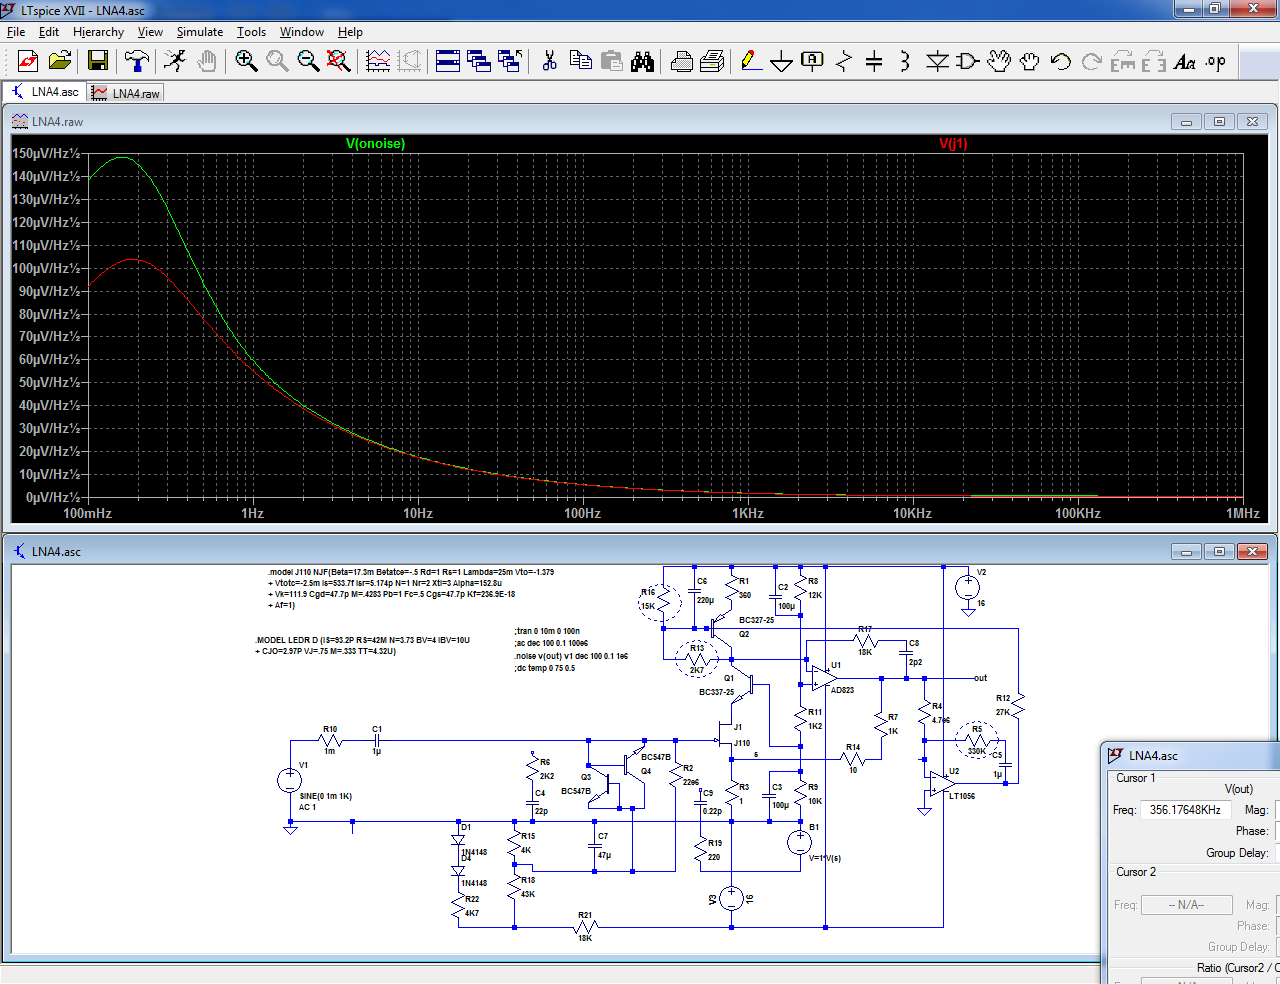Screen dimensions: 1280x984
Task: Click the Close All Windows toolbar icon
Action: [x=510, y=61]
